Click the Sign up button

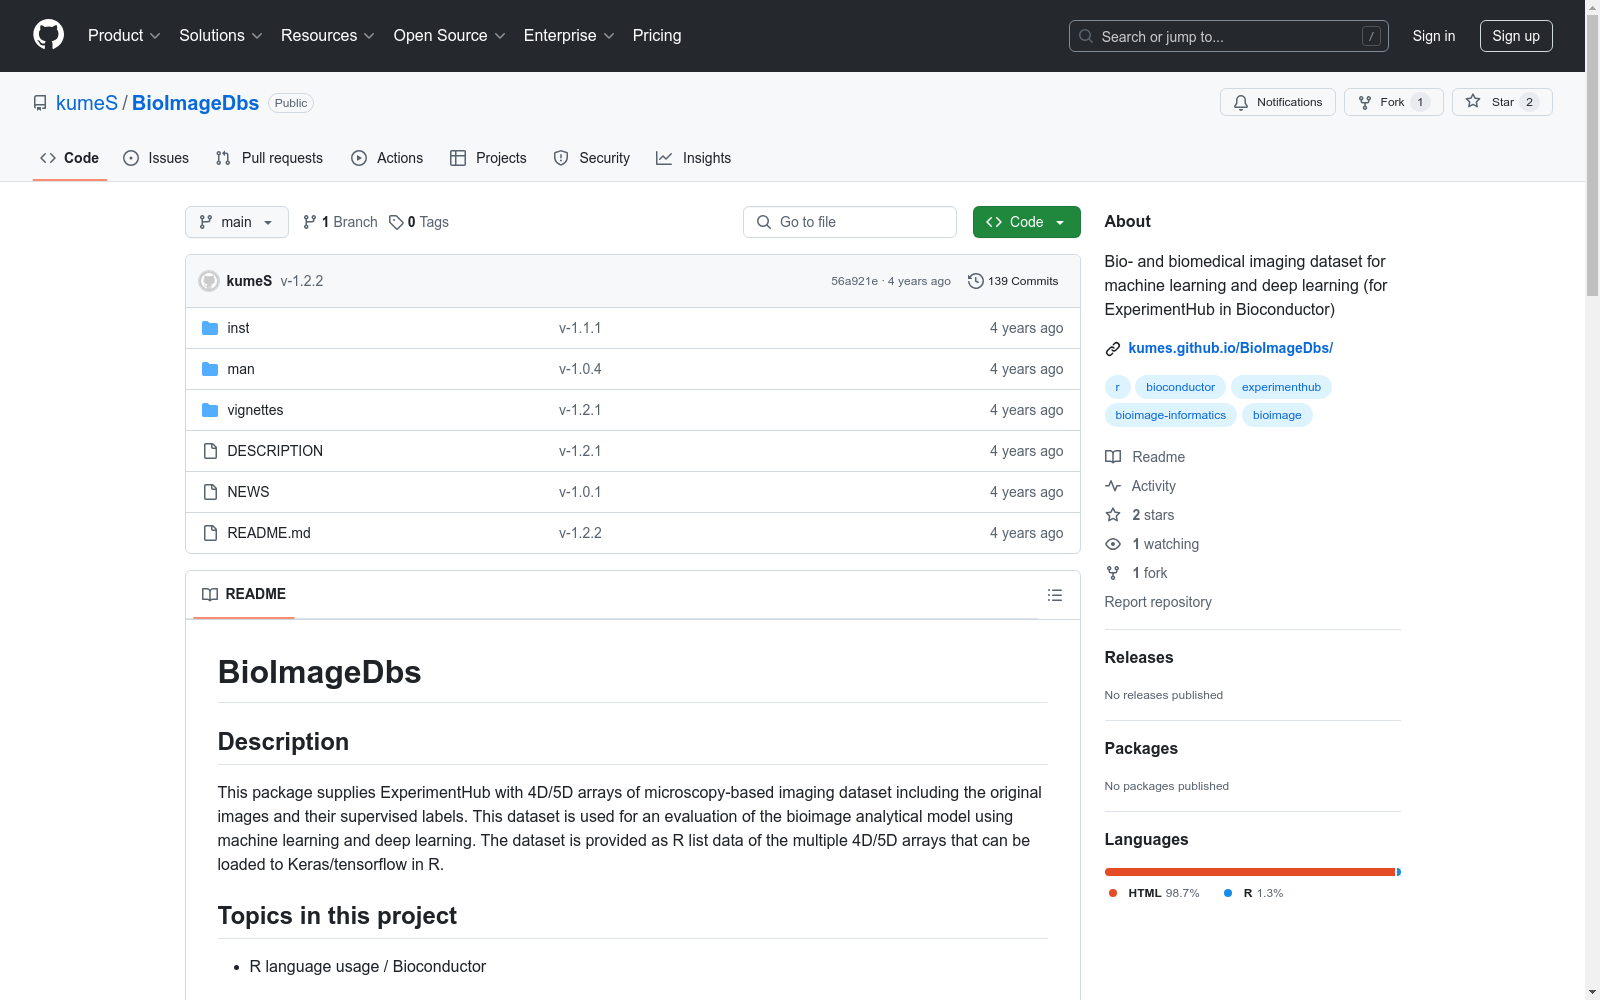1516,36
